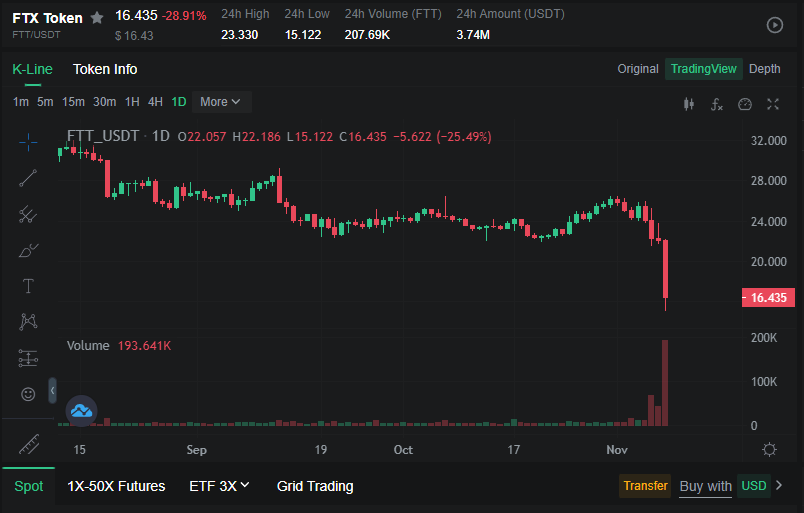
Task: Select the long position prediction tool
Action: point(28,358)
